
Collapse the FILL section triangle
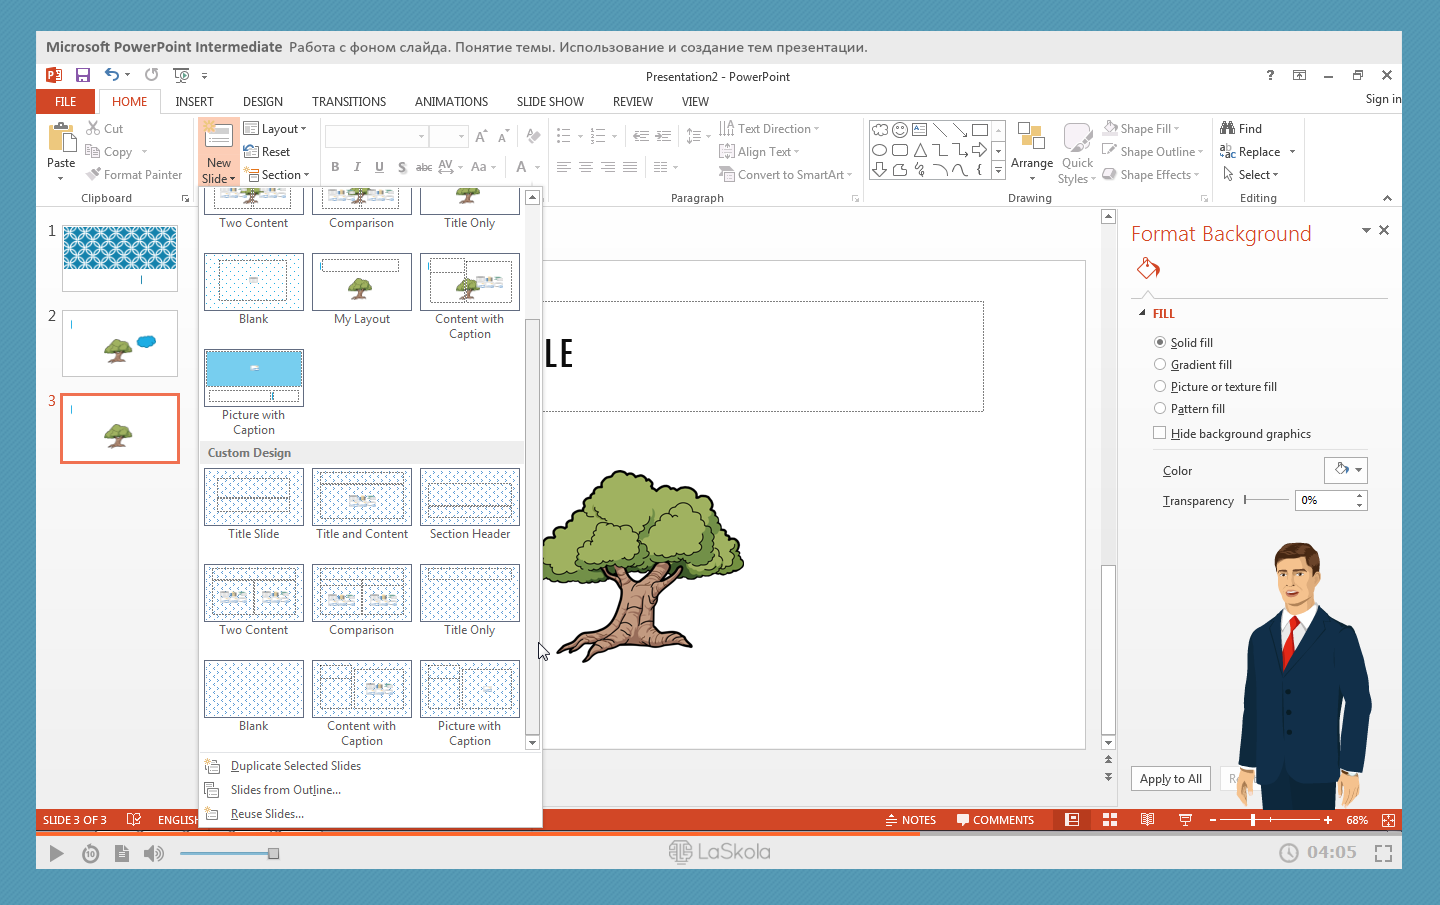click(1142, 314)
